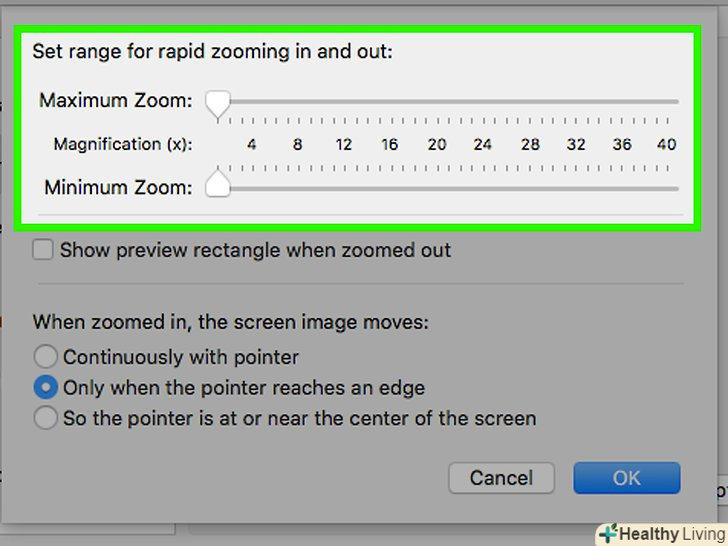Set Maximum Zoom slider to 40x mark
This screenshot has width=728, height=546.
pos(667,101)
